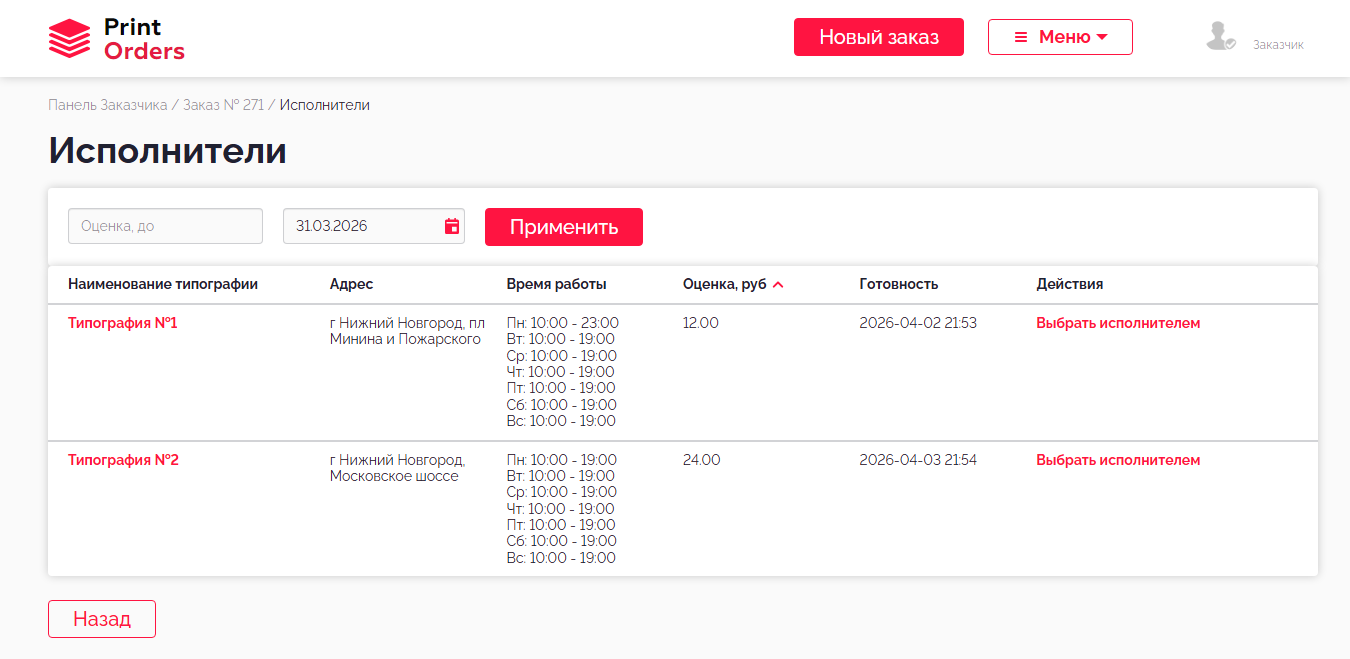The width and height of the screenshot is (1350, 659).
Task: Focus the Оценка, до input field
Action: [x=165, y=226]
